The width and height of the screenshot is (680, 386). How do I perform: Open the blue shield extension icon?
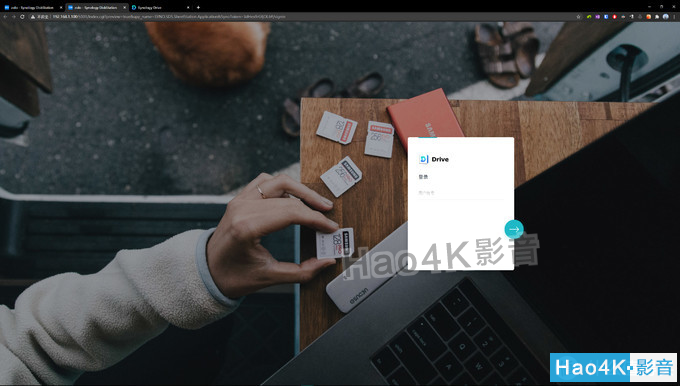click(x=606, y=16)
